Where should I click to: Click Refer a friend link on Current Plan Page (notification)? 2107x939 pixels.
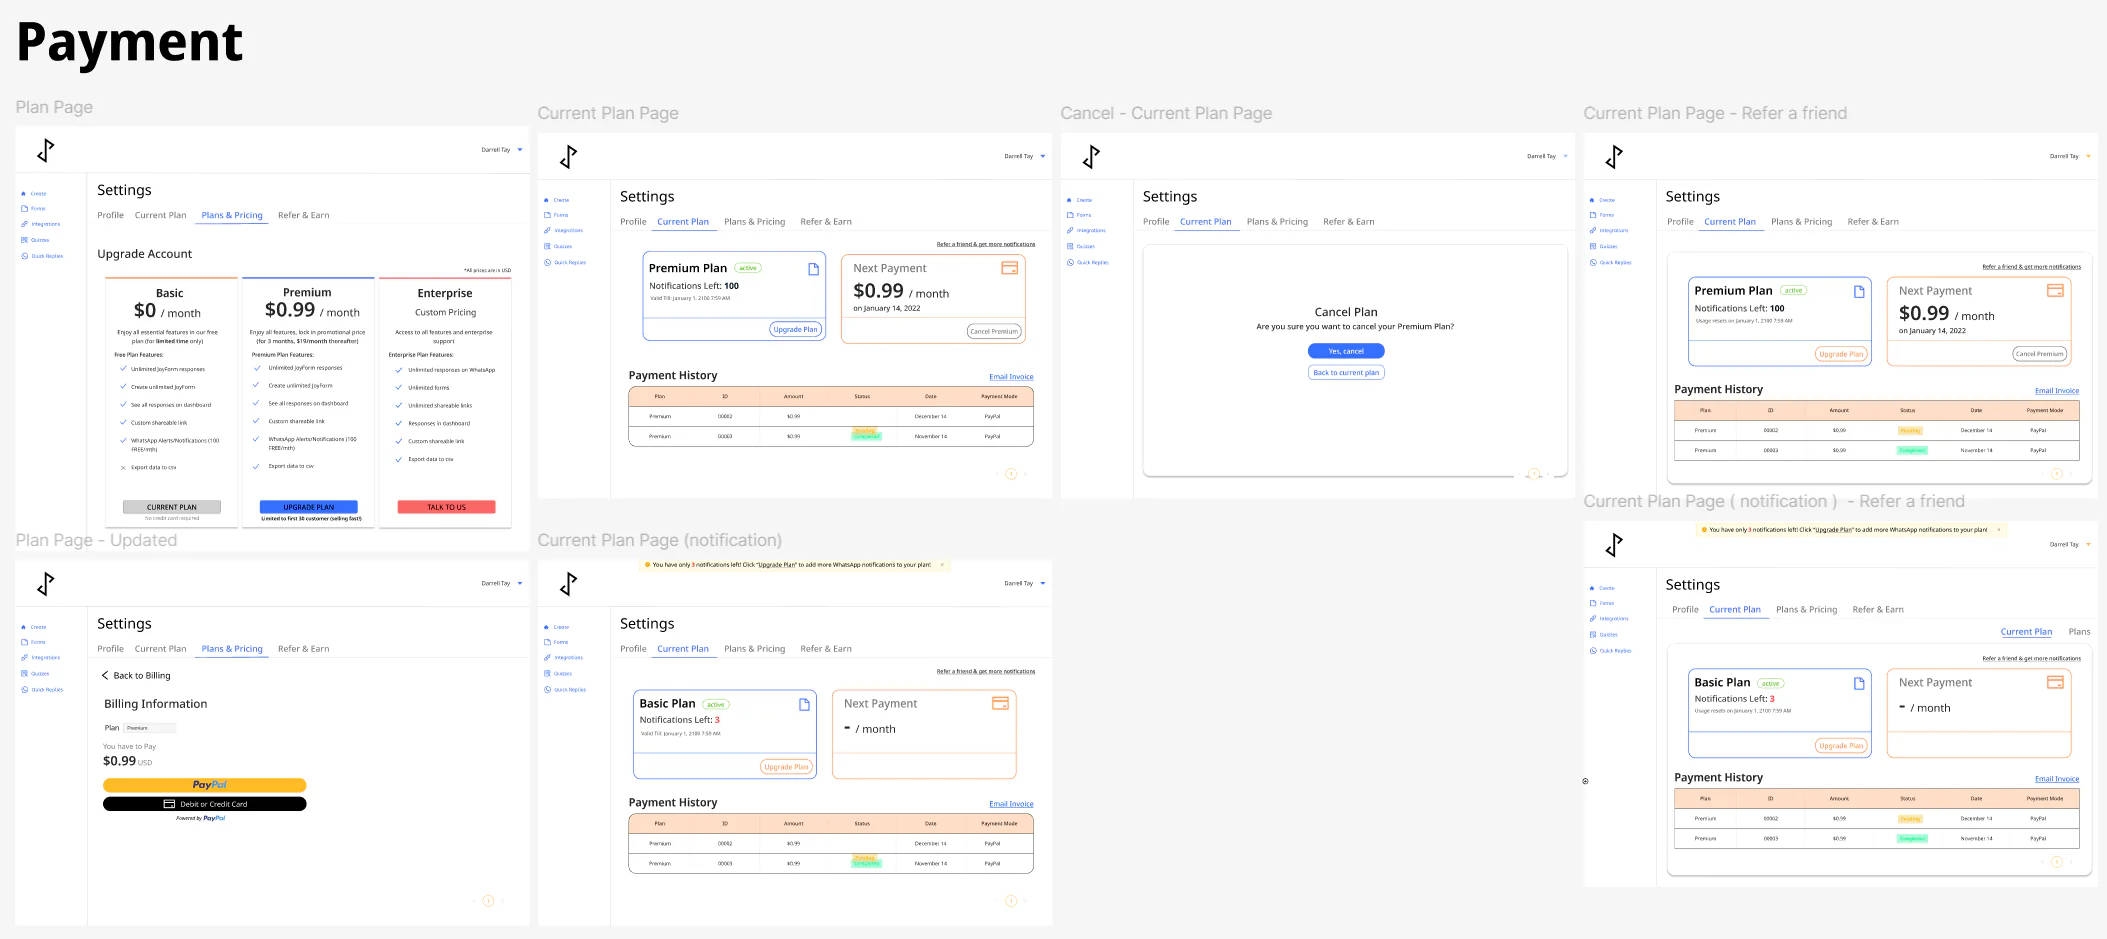[x=986, y=671]
